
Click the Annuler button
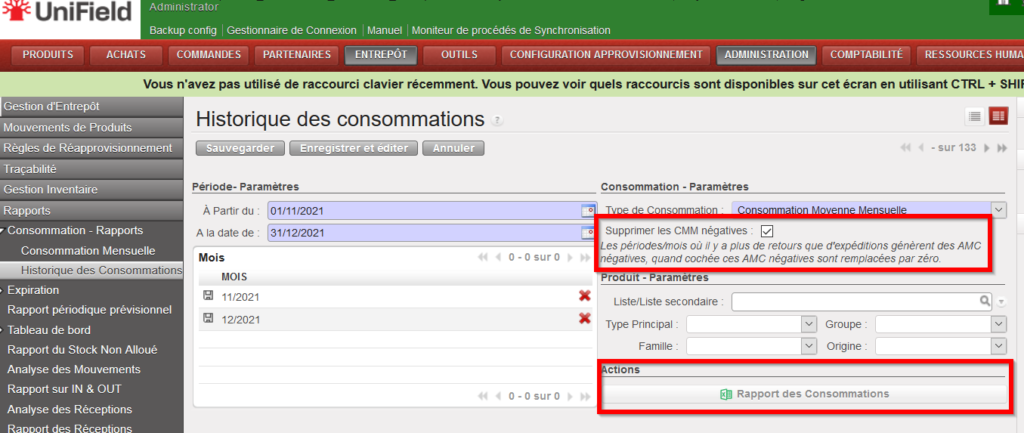click(x=453, y=148)
